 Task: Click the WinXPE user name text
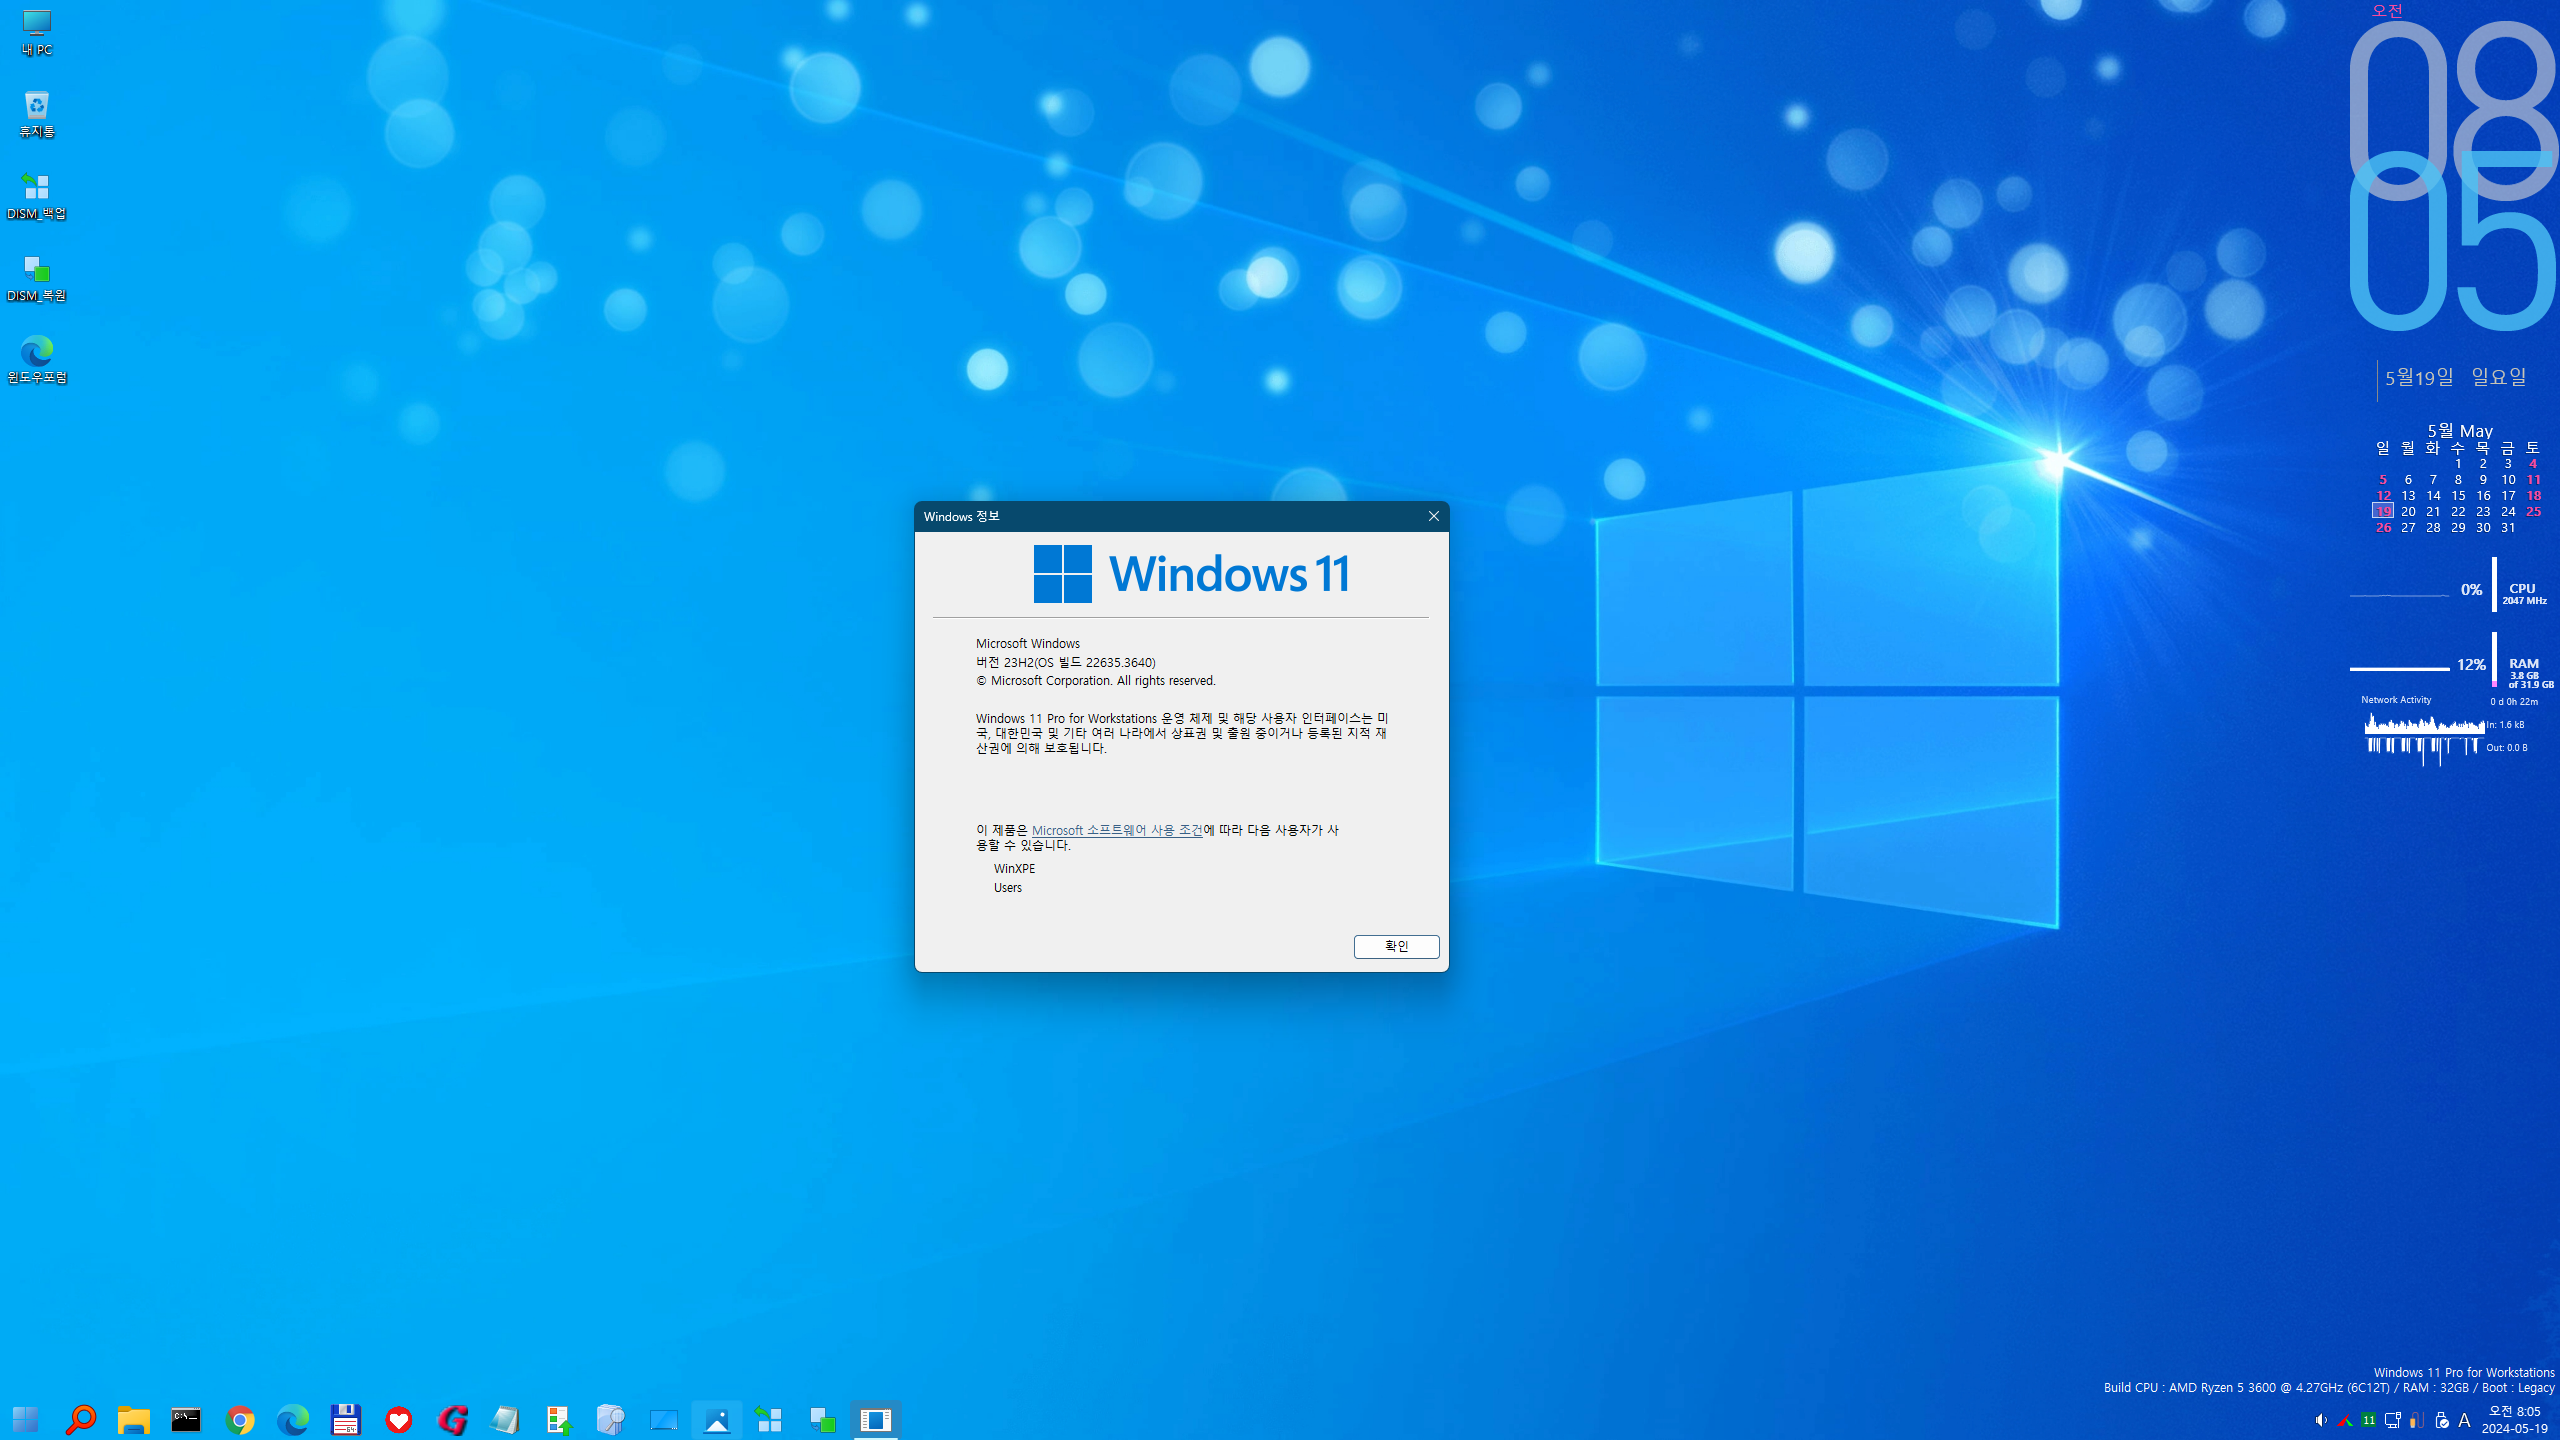pyautogui.click(x=1014, y=868)
